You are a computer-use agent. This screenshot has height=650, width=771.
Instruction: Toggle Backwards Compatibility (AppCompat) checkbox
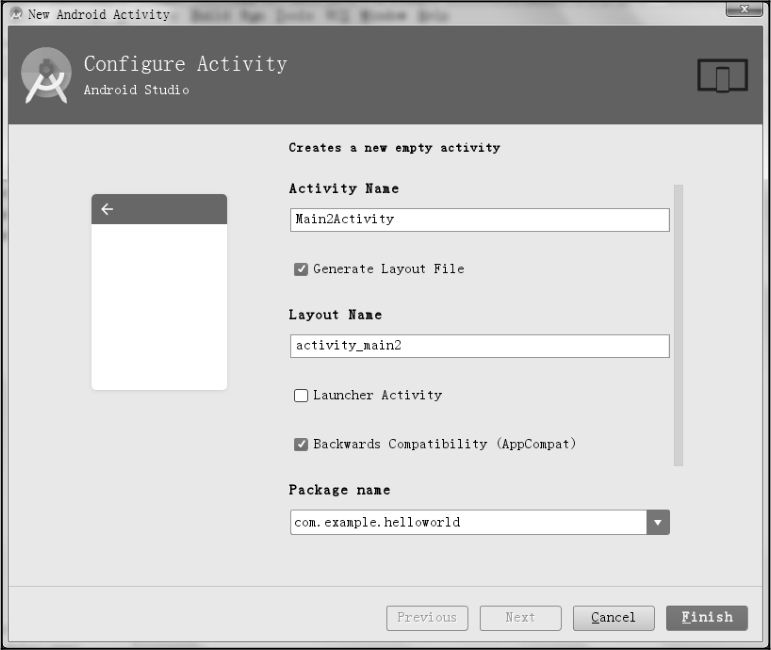pos(301,444)
